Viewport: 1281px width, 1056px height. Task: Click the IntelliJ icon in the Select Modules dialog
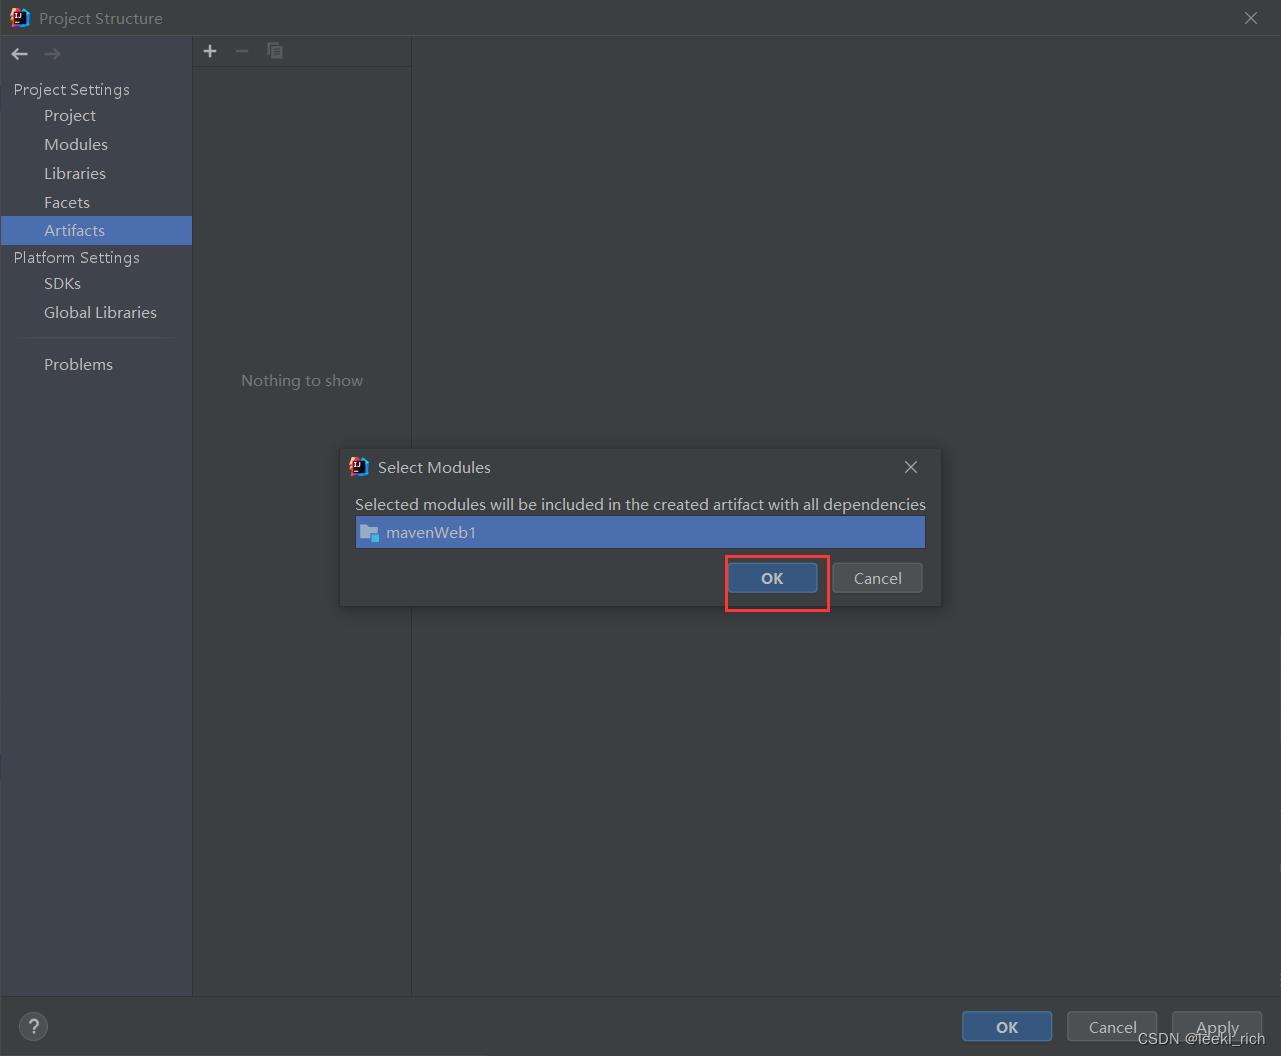click(359, 466)
